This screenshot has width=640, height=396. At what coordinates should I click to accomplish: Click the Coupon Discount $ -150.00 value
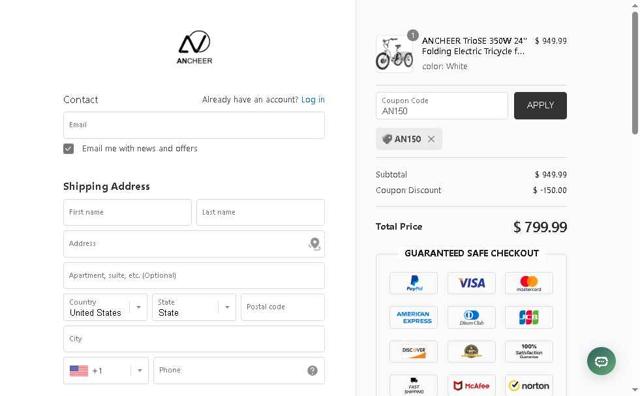[550, 190]
